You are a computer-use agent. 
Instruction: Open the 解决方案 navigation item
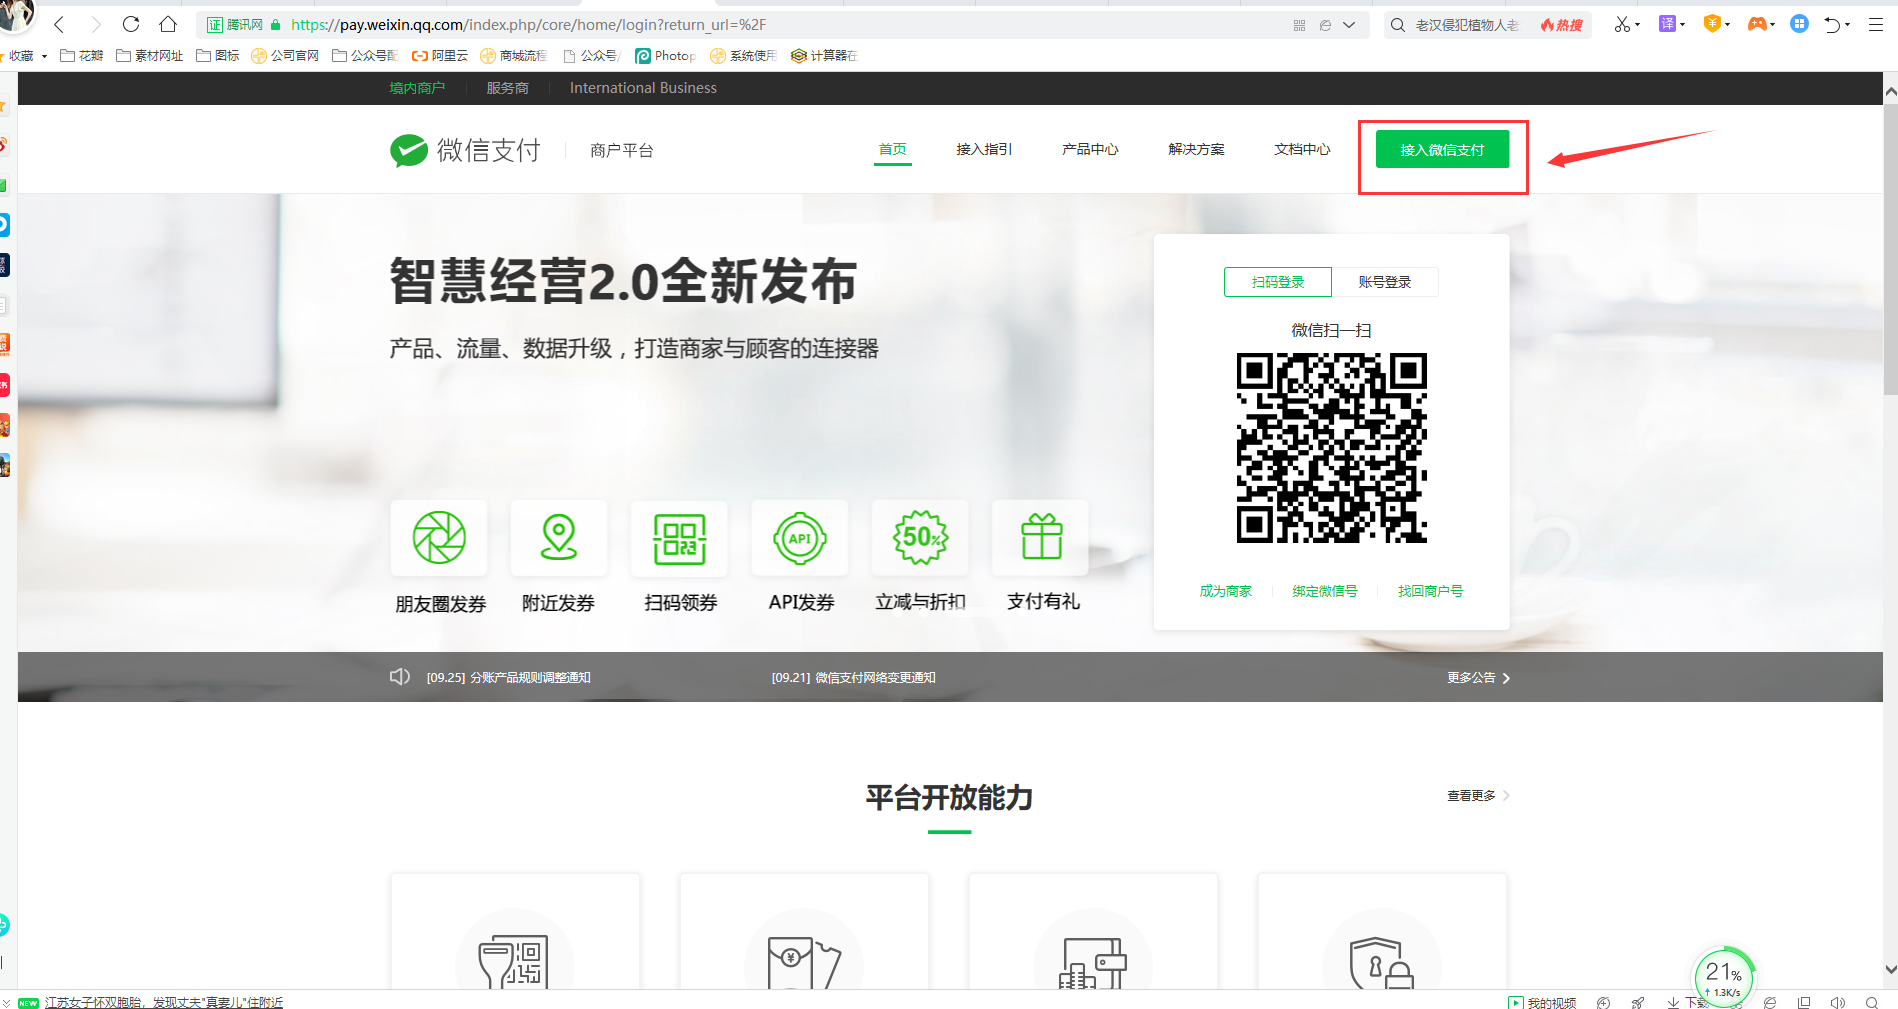1196,149
